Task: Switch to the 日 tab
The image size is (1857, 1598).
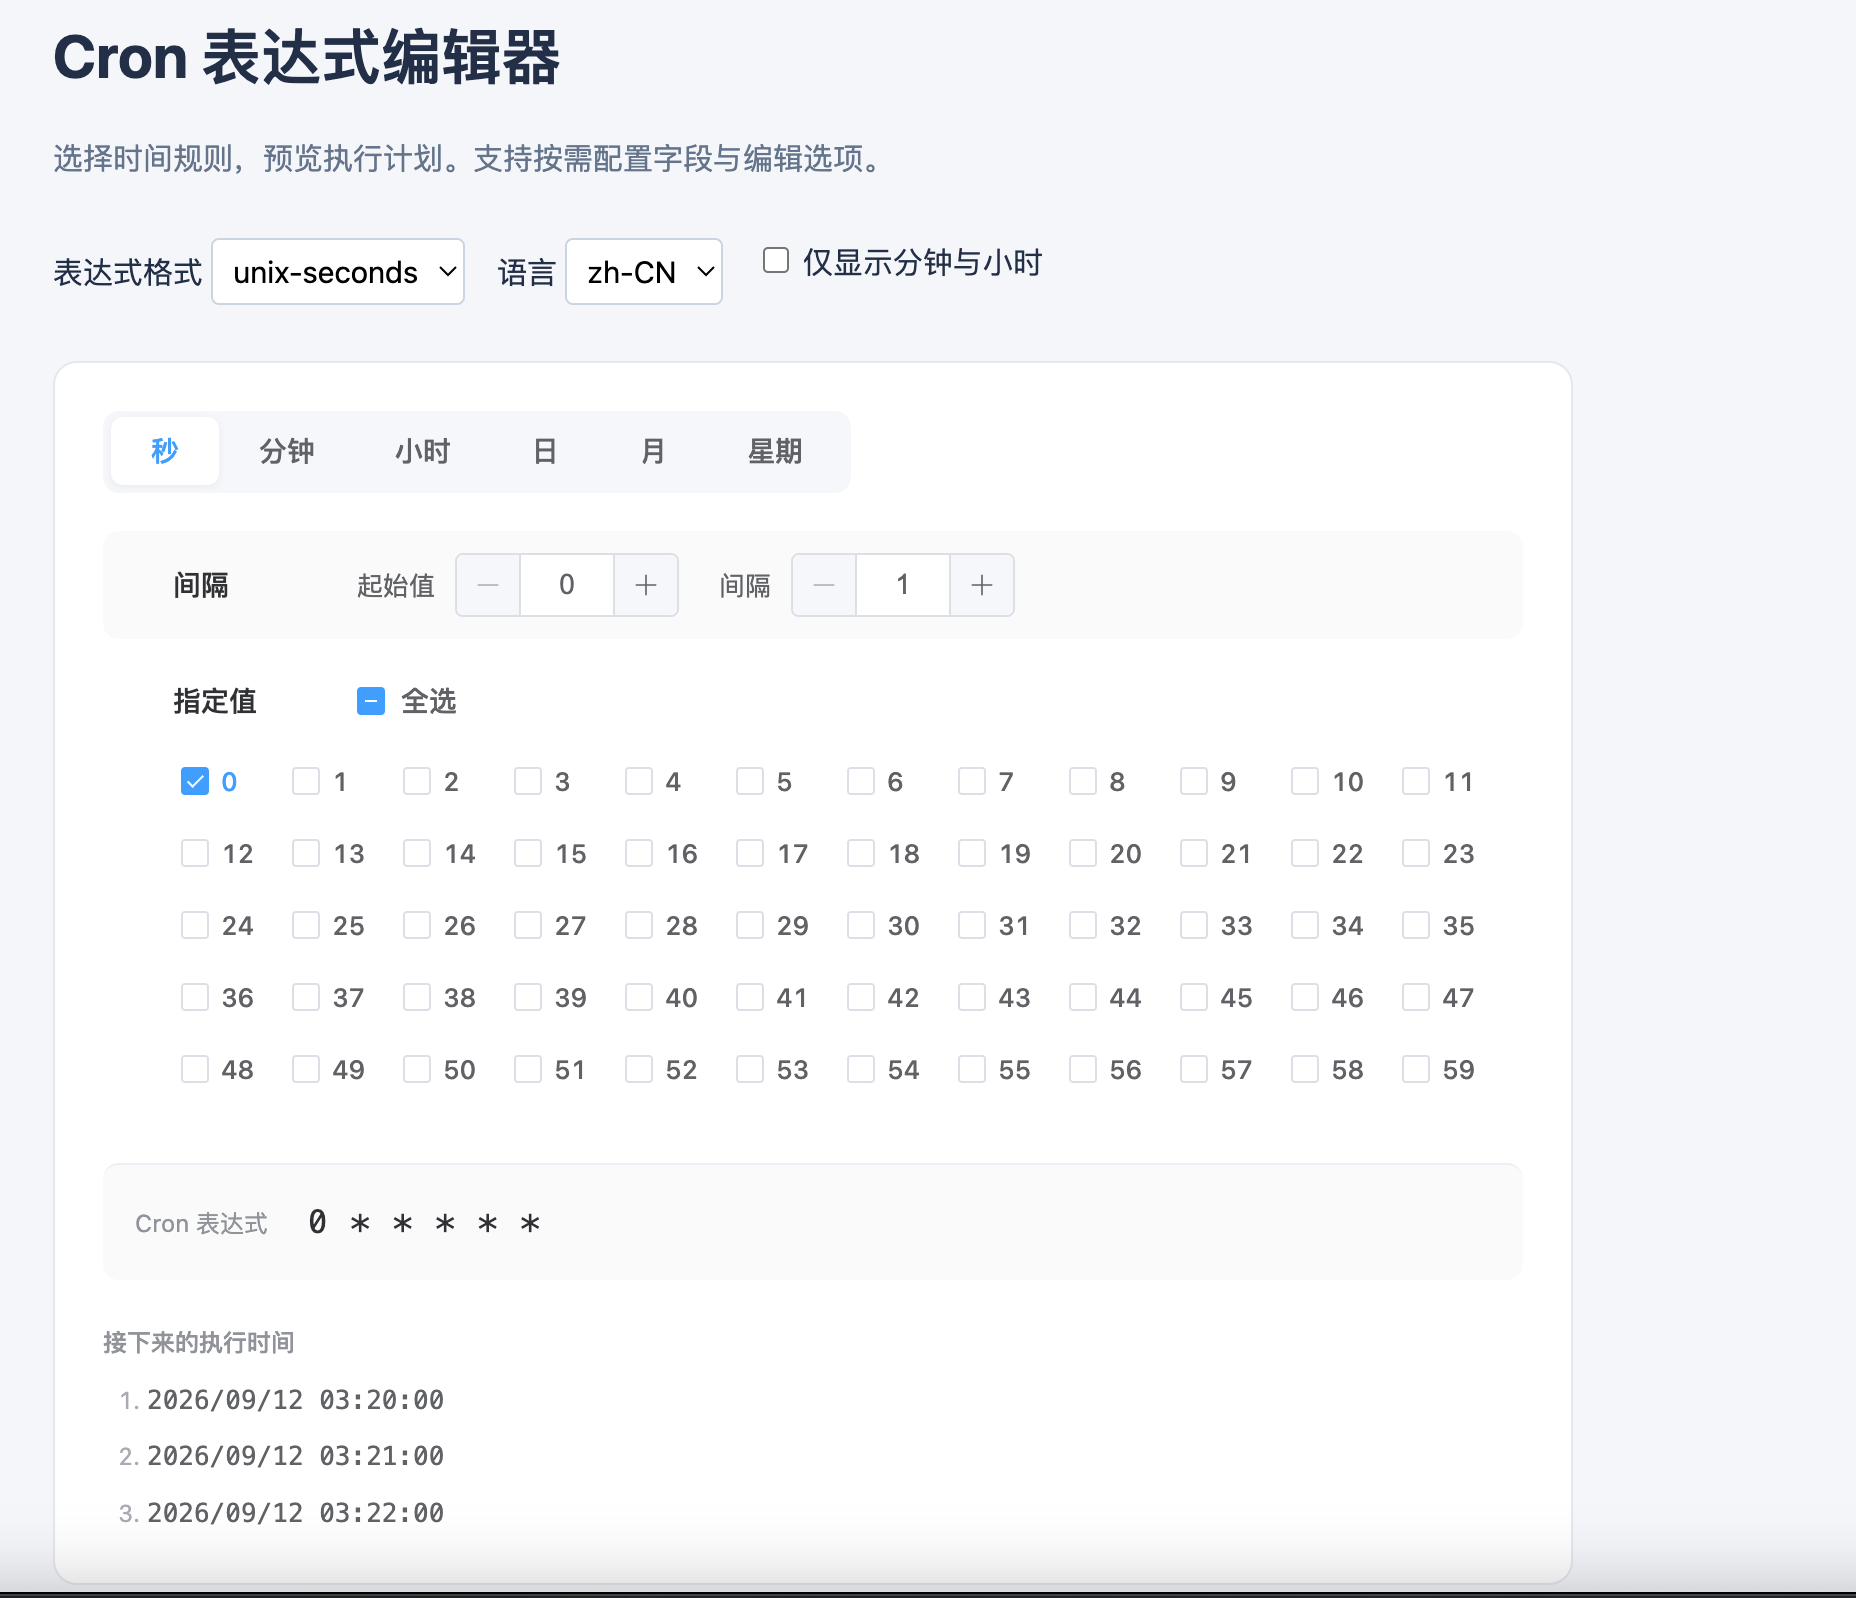Action: pyautogui.click(x=545, y=451)
